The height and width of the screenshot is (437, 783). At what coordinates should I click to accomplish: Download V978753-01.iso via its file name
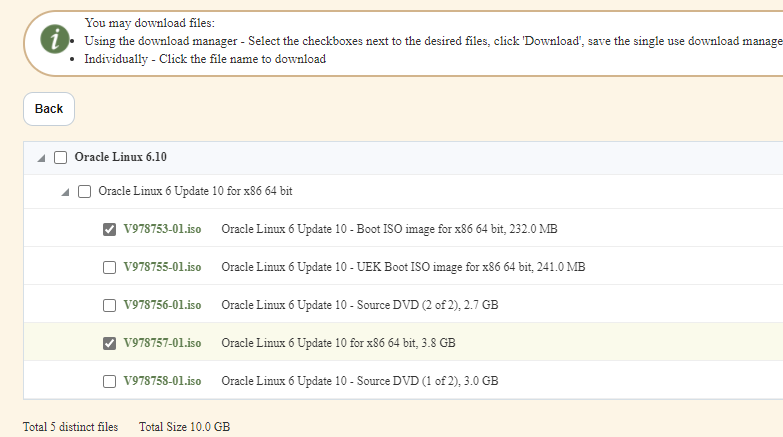[x=162, y=229]
